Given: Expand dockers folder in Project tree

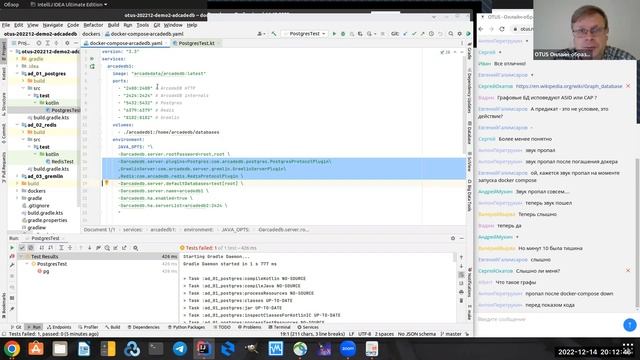Looking at the screenshot, I should click(x=18, y=191).
